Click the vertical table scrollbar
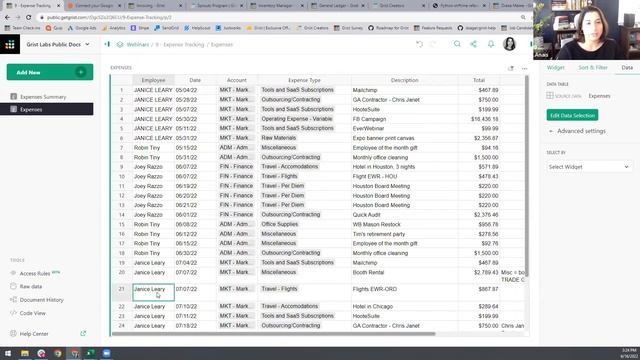Image resolution: width=640 pixels, height=360 pixels. [x=527, y=176]
